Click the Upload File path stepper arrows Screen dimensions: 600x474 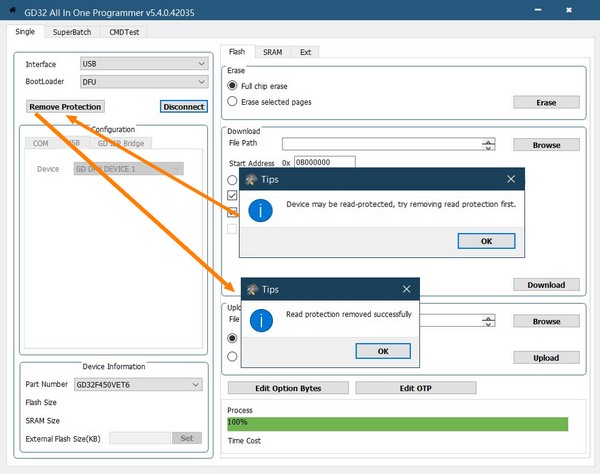click(488, 321)
